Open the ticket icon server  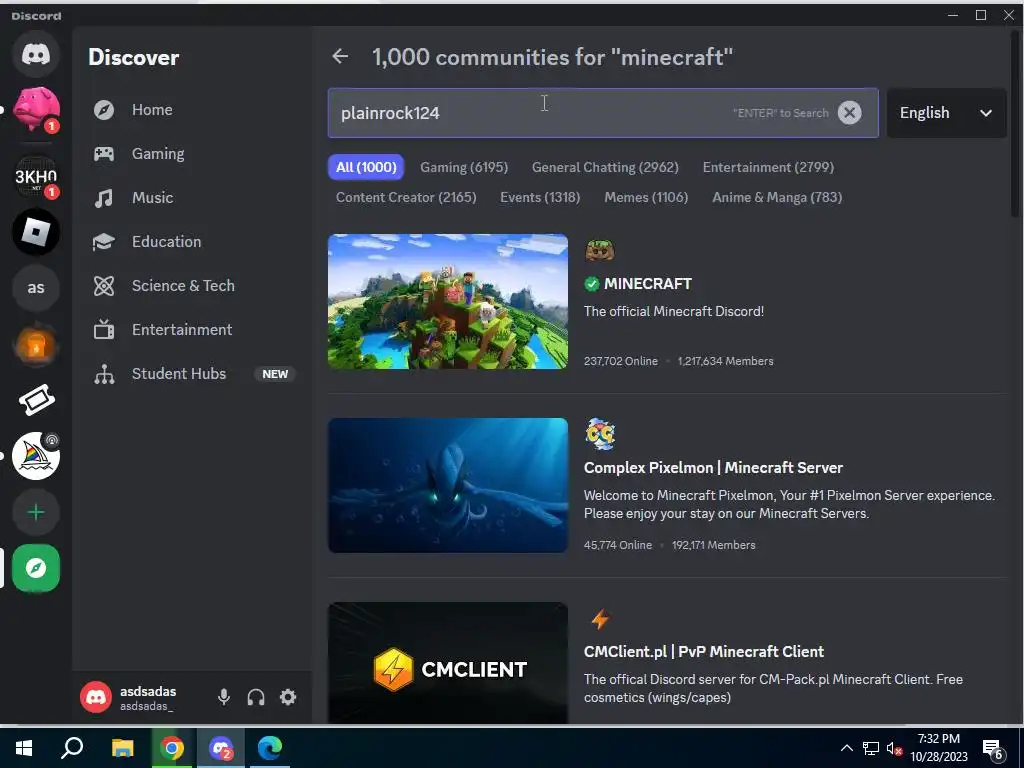click(36, 400)
